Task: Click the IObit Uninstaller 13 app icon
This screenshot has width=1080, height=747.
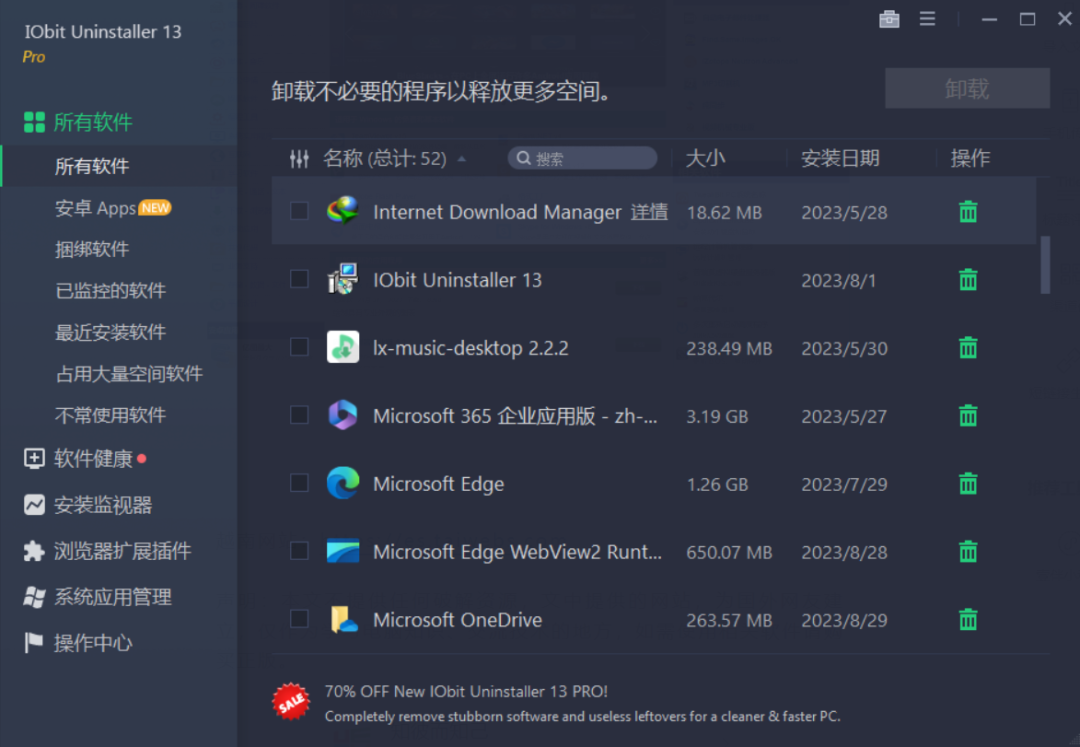Action: pyautogui.click(x=342, y=279)
